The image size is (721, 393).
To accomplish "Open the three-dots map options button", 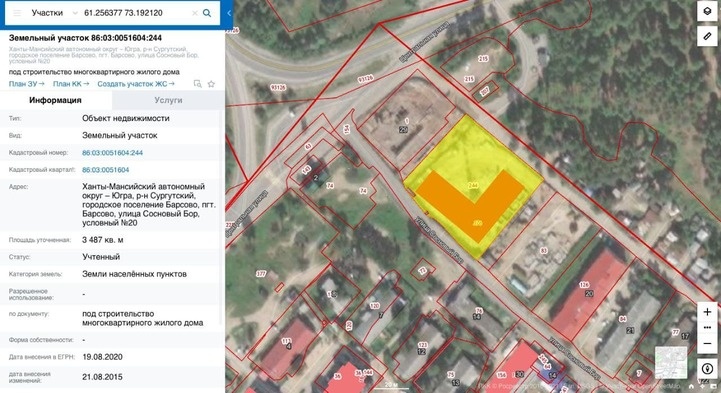I will click(x=707, y=328).
